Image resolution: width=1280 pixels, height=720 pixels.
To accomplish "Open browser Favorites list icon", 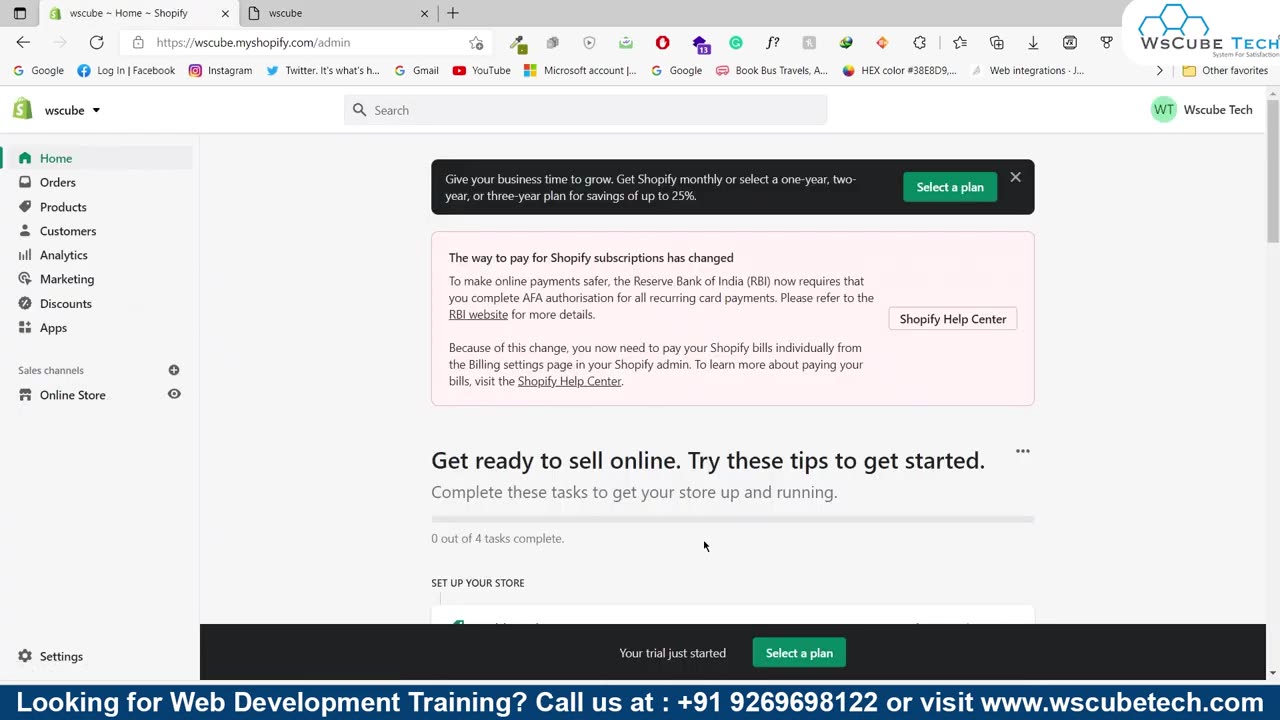I will (960, 43).
